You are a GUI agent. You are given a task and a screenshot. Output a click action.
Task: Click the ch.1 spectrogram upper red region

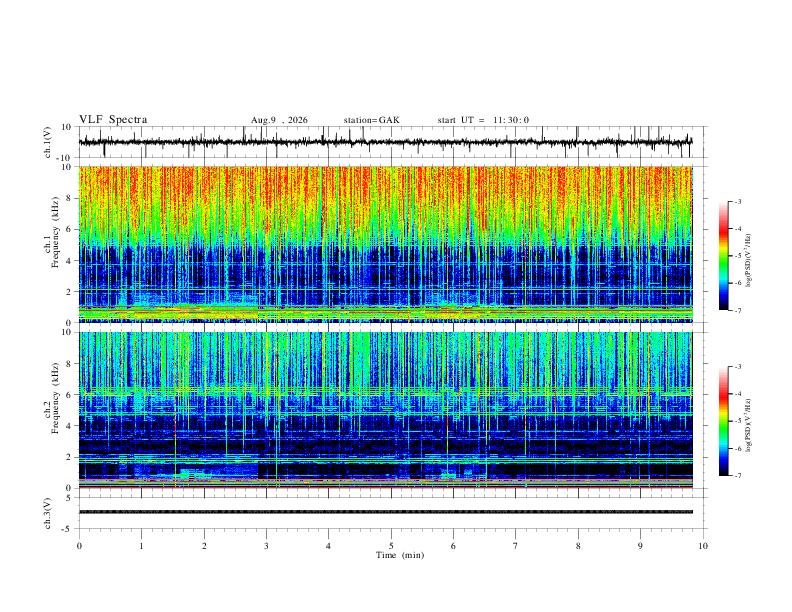point(385,199)
